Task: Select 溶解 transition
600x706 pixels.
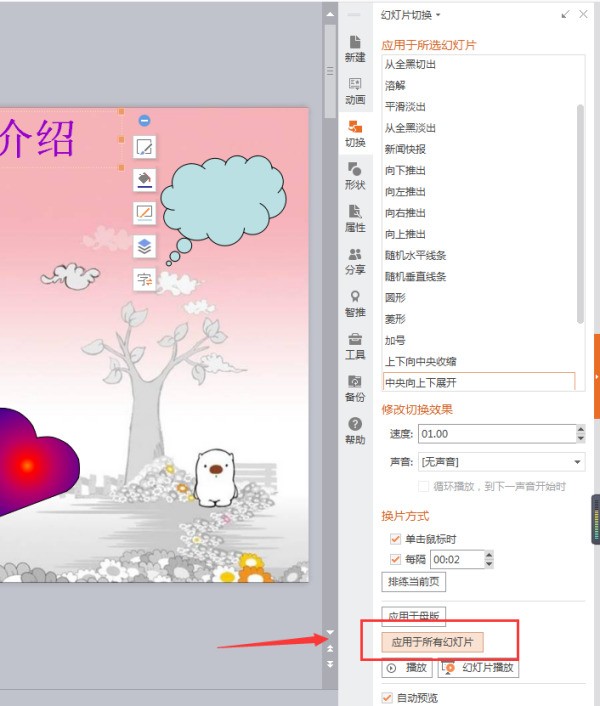Action: click(479, 86)
